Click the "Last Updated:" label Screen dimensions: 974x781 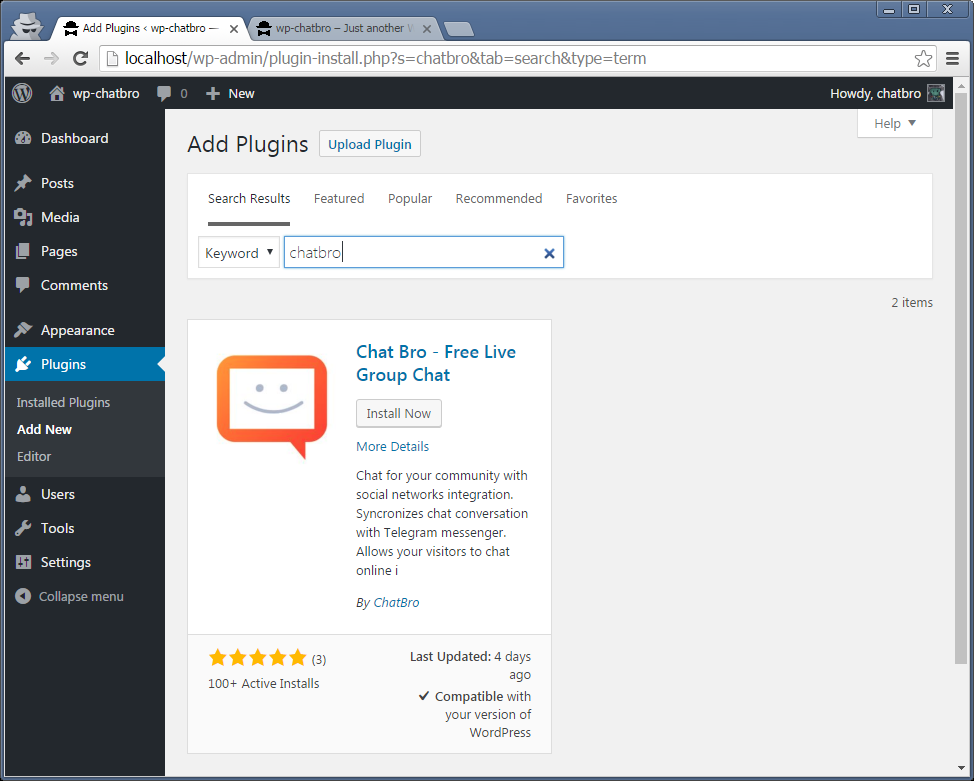(450, 657)
